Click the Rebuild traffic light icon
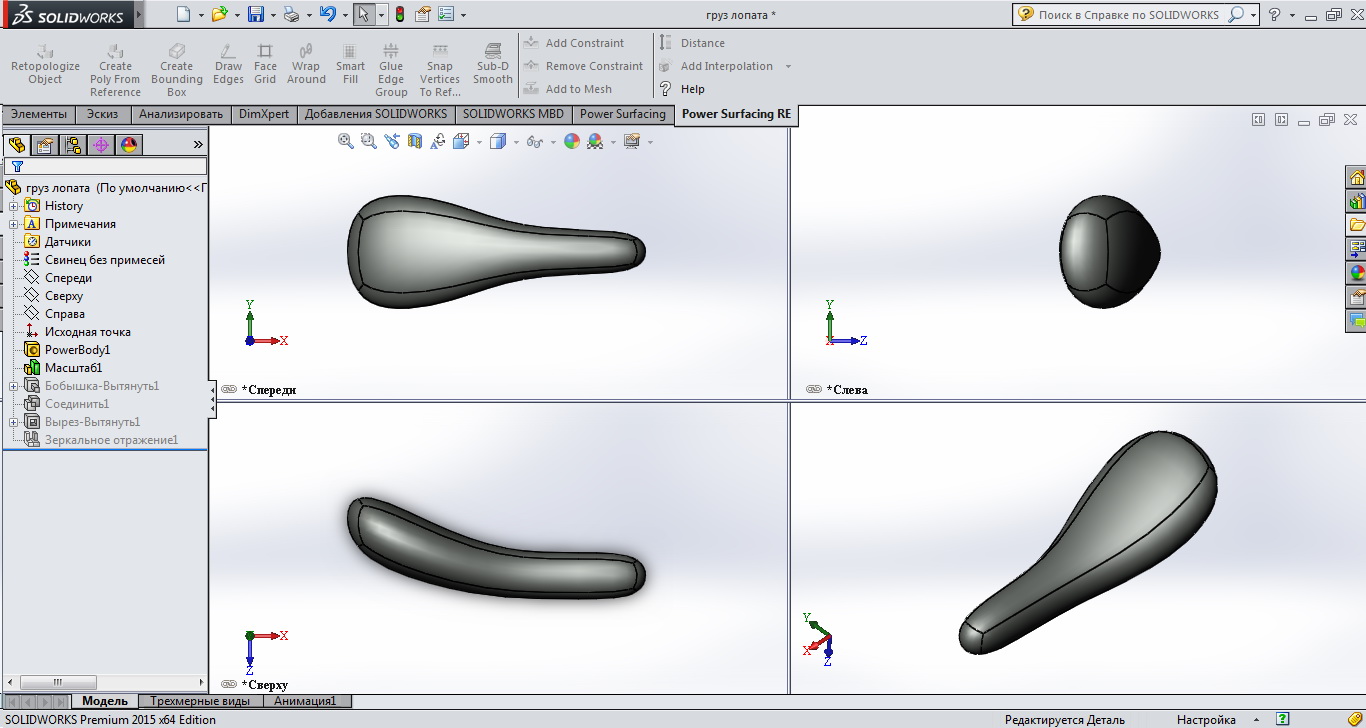1366x728 pixels. click(x=400, y=15)
